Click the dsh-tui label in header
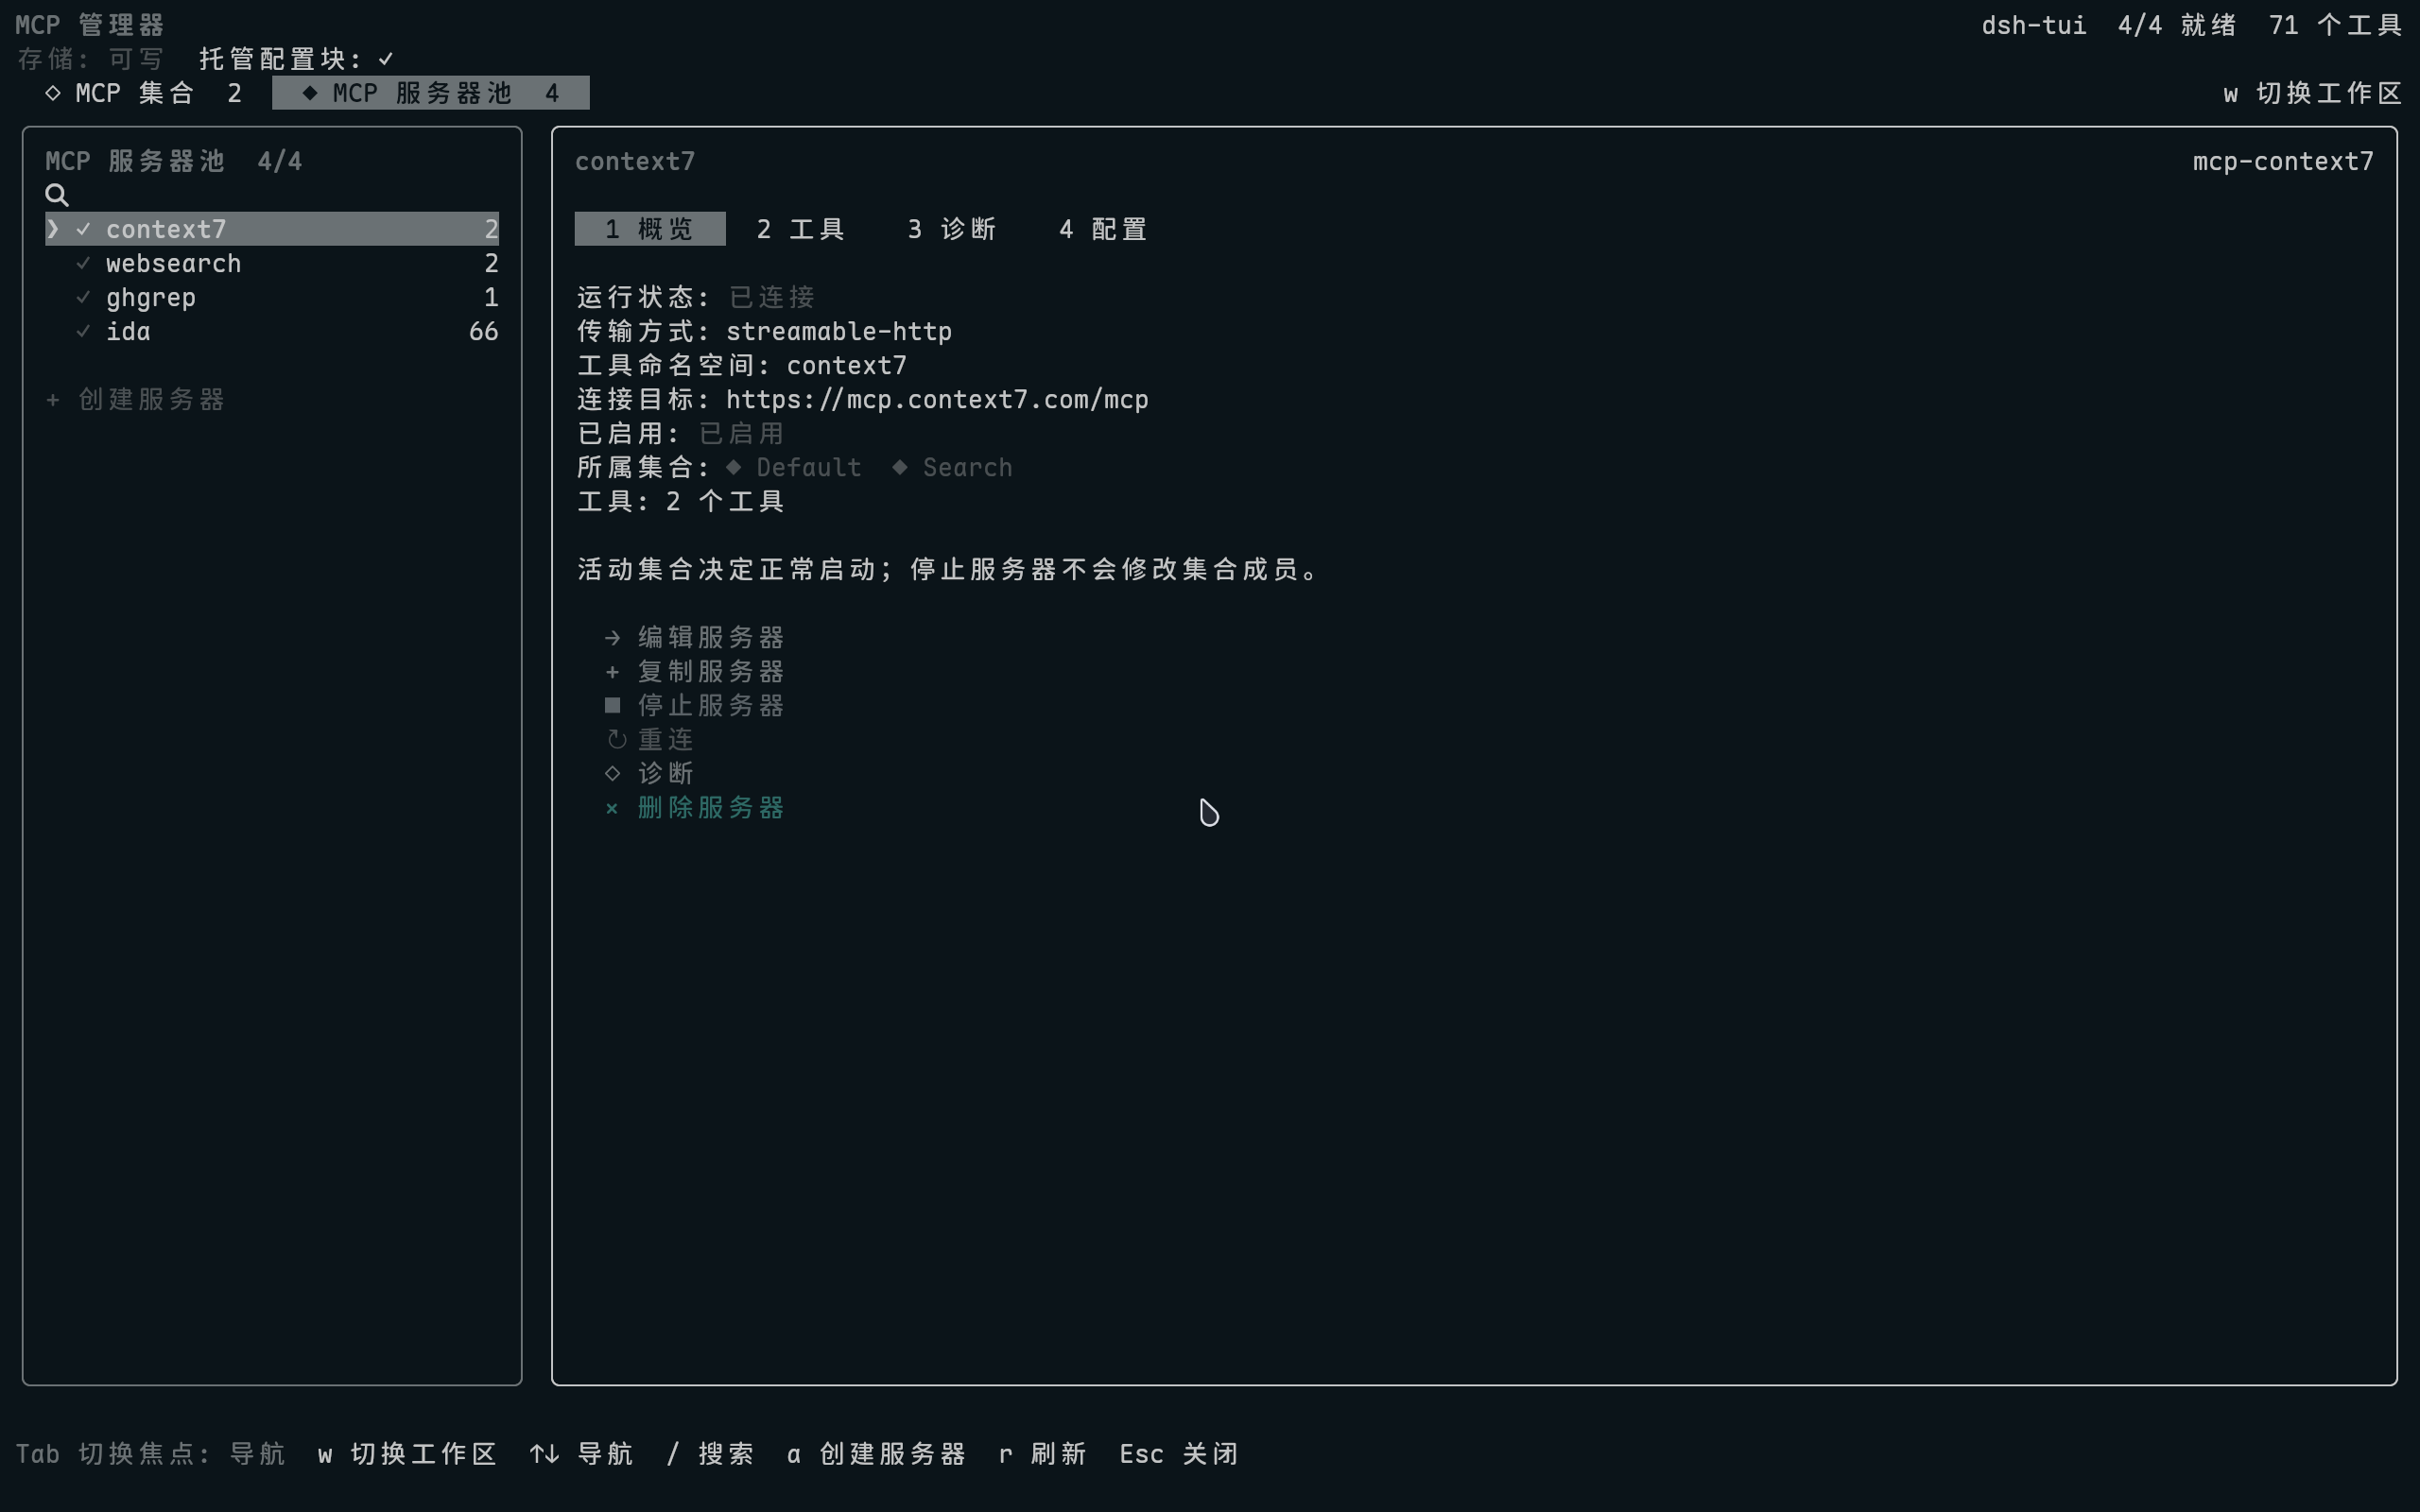This screenshot has width=2420, height=1512. (x=2034, y=25)
